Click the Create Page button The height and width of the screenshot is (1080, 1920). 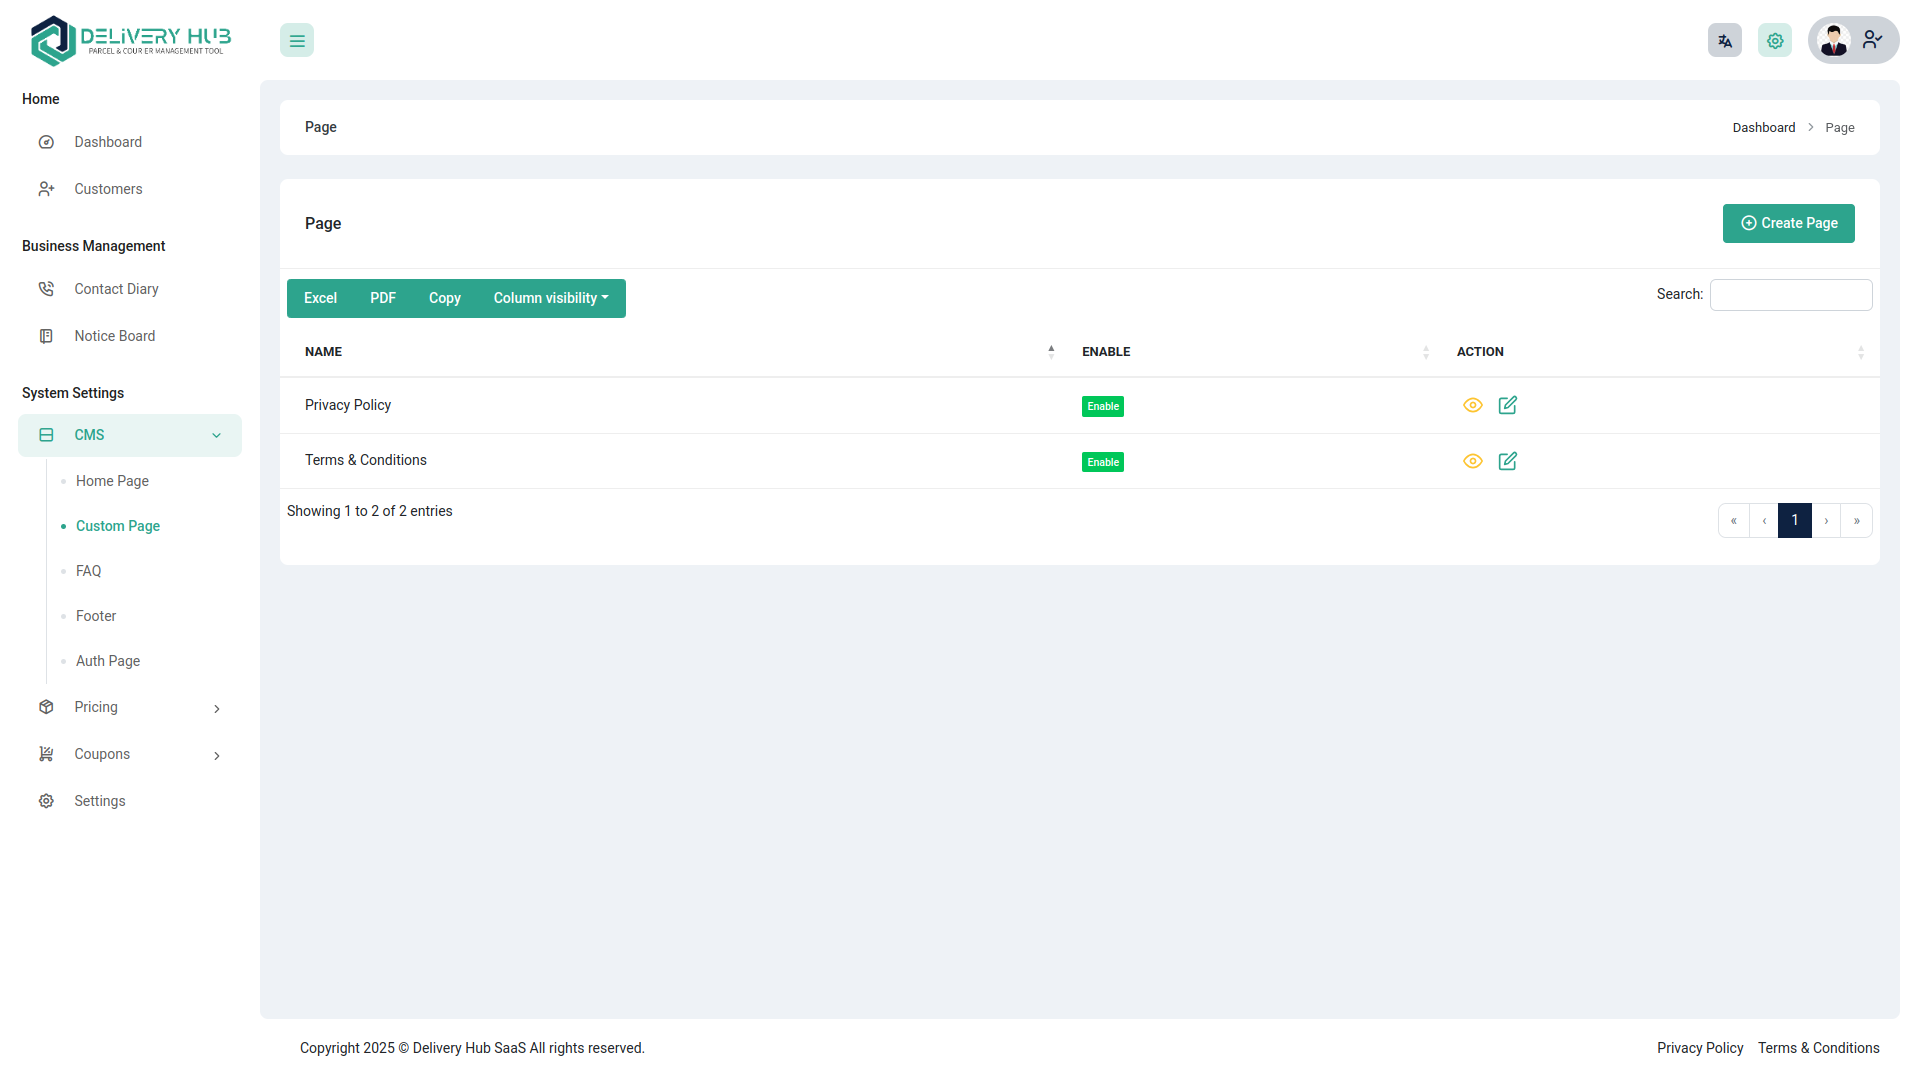[1788, 223]
